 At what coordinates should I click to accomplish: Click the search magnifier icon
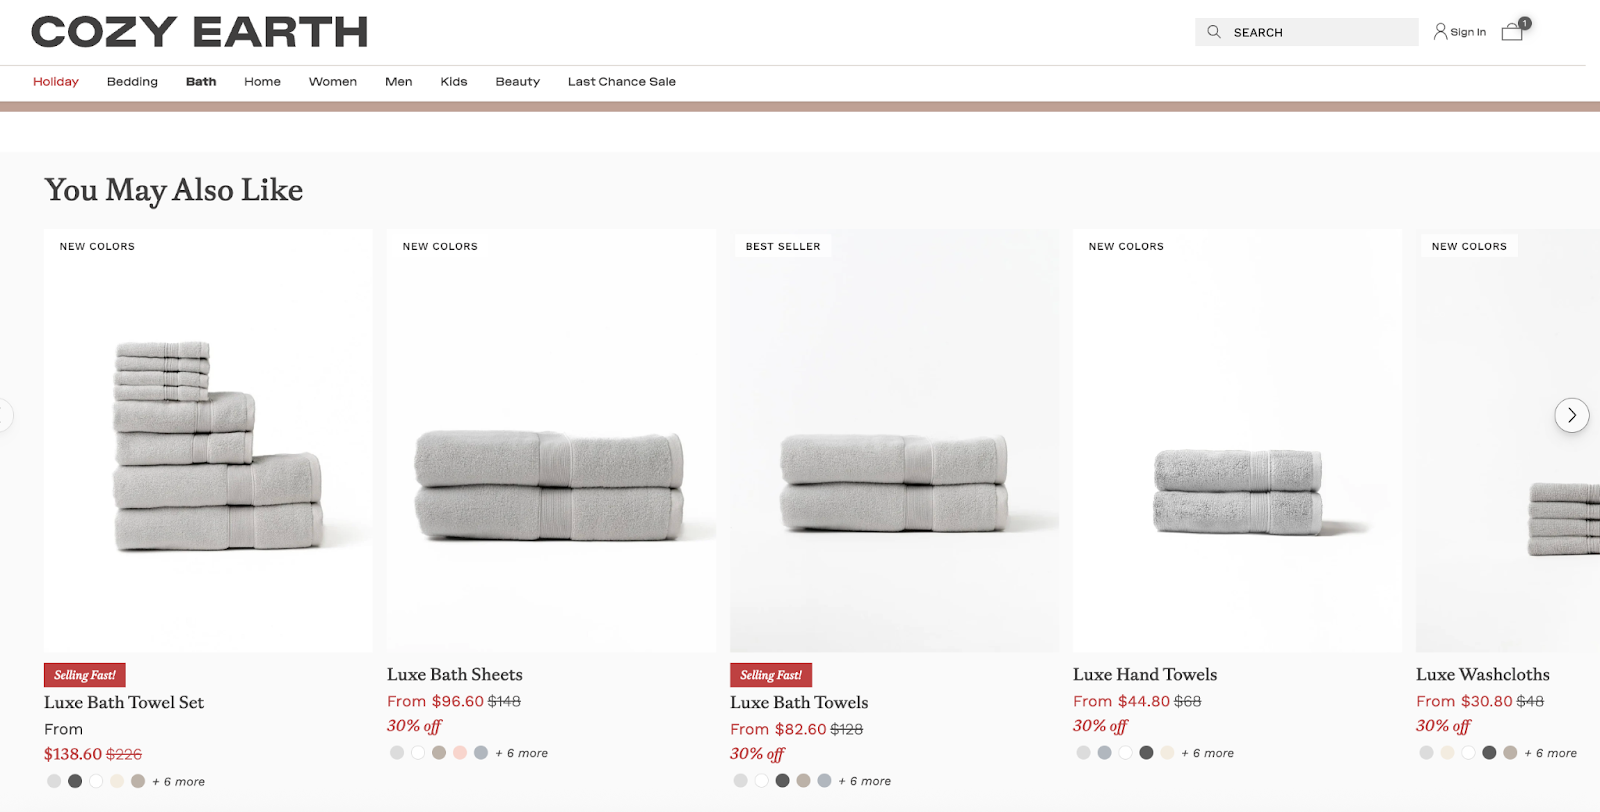1213,32
